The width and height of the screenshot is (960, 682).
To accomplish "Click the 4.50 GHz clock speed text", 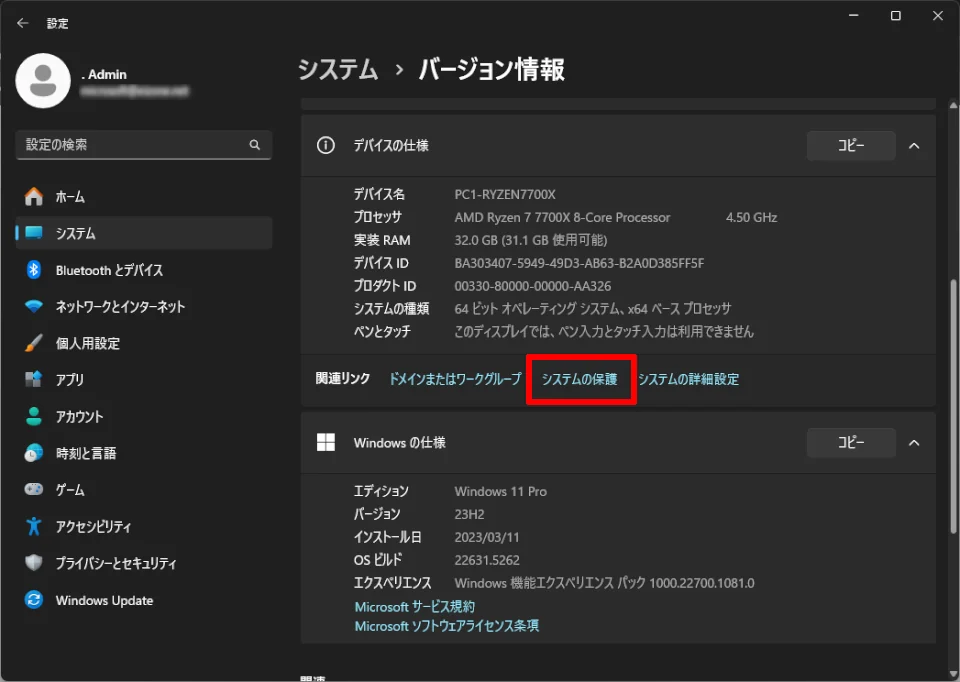I will click(752, 217).
